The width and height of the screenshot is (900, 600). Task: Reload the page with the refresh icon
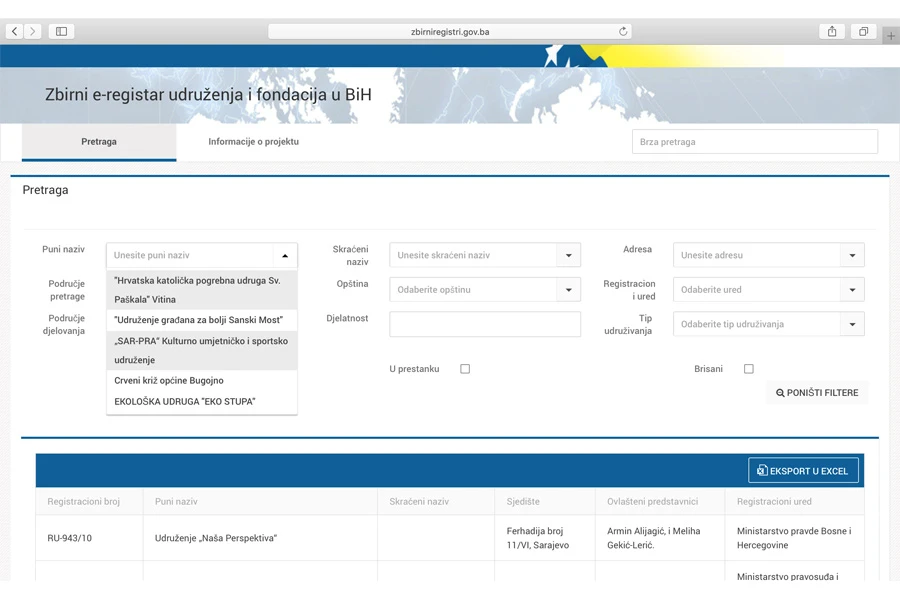[623, 32]
